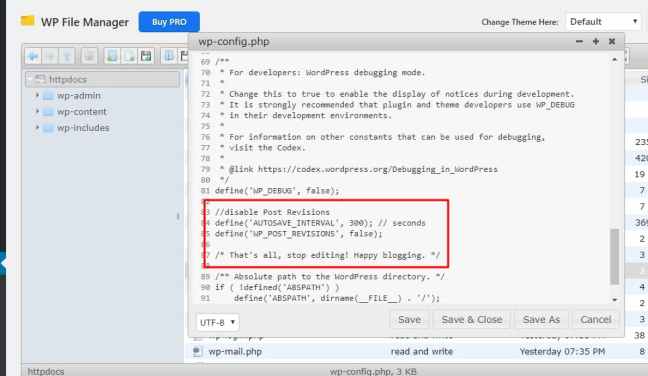This screenshot has width=648, height=376.
Task: Click the floppy disk save toolbar icon
Action: (x=146, y=56)
